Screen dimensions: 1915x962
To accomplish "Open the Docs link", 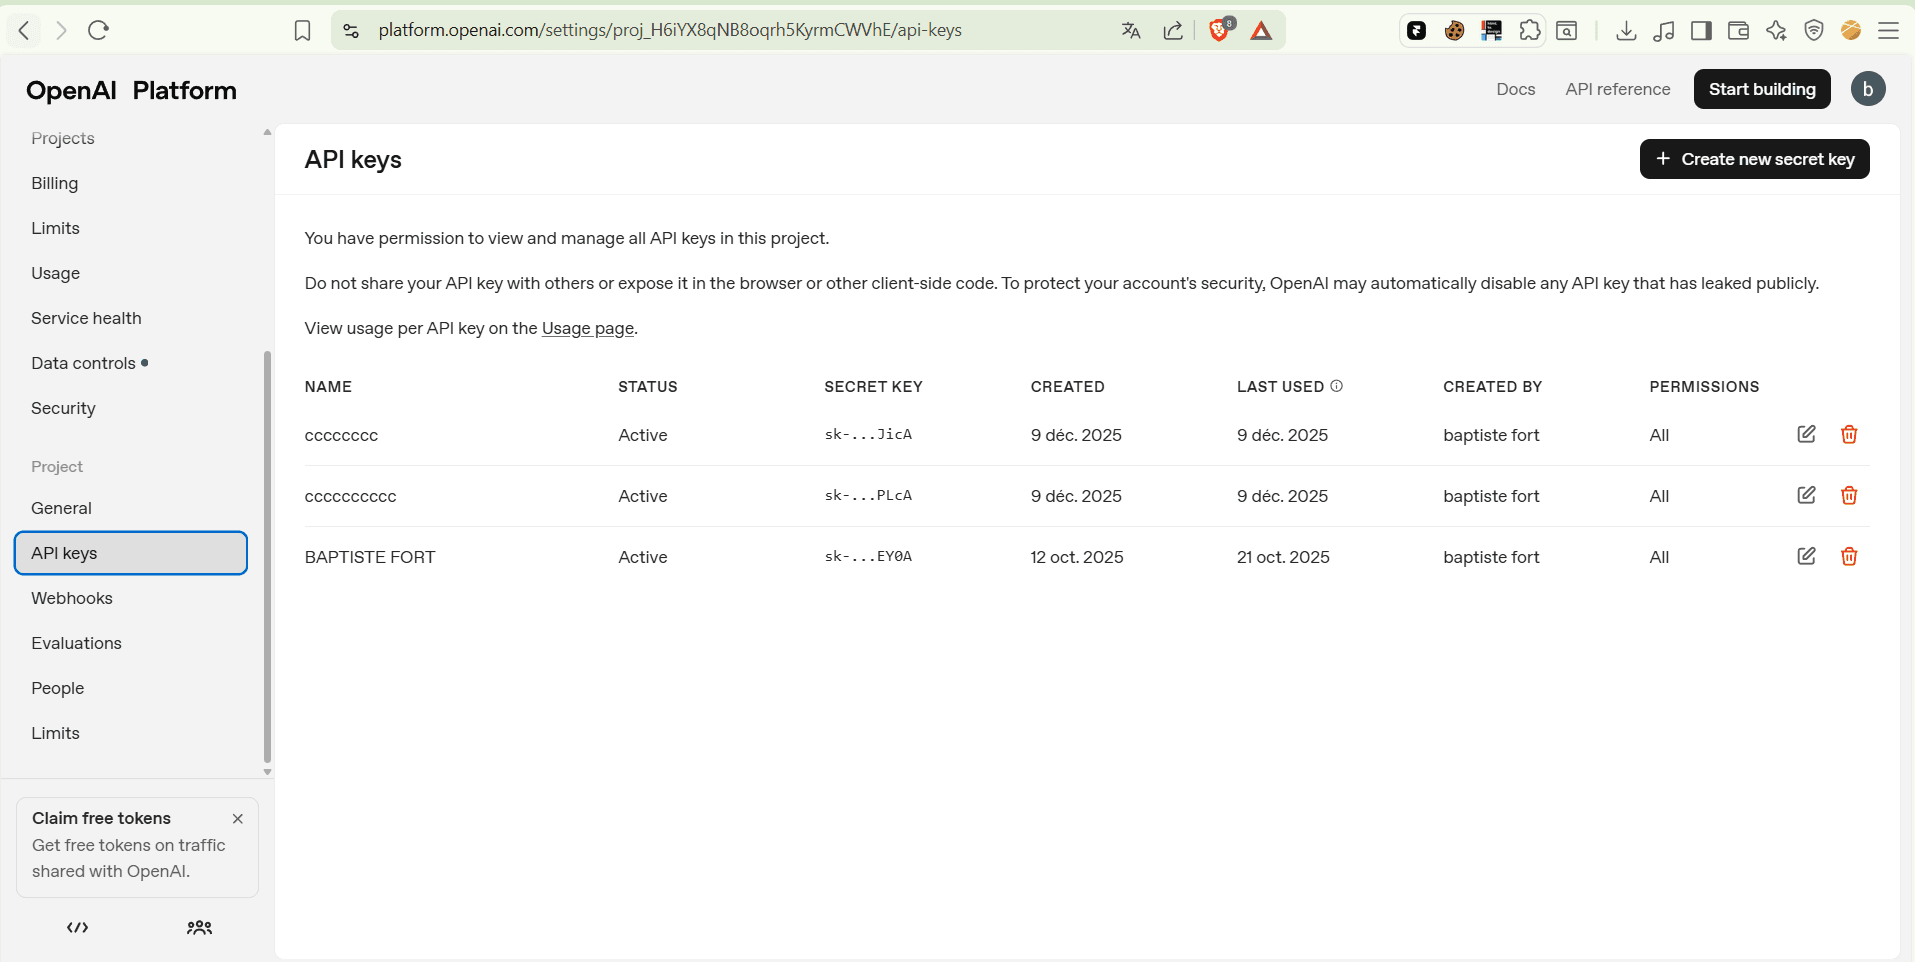I will 1515,89.
